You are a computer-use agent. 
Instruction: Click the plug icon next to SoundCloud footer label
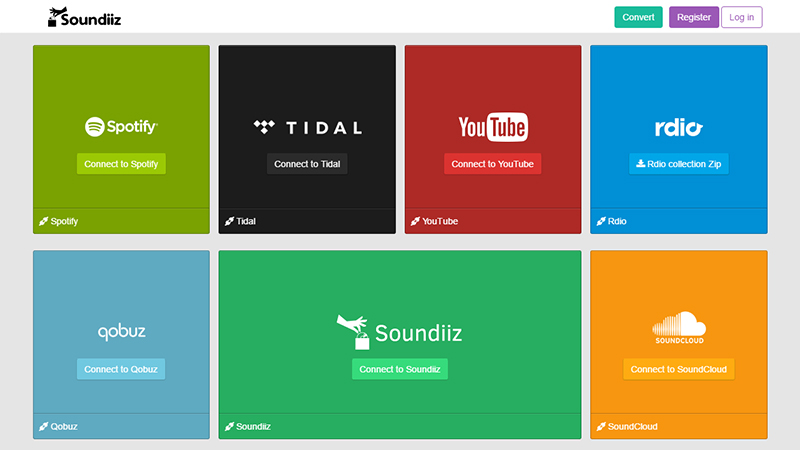[601, 426]
